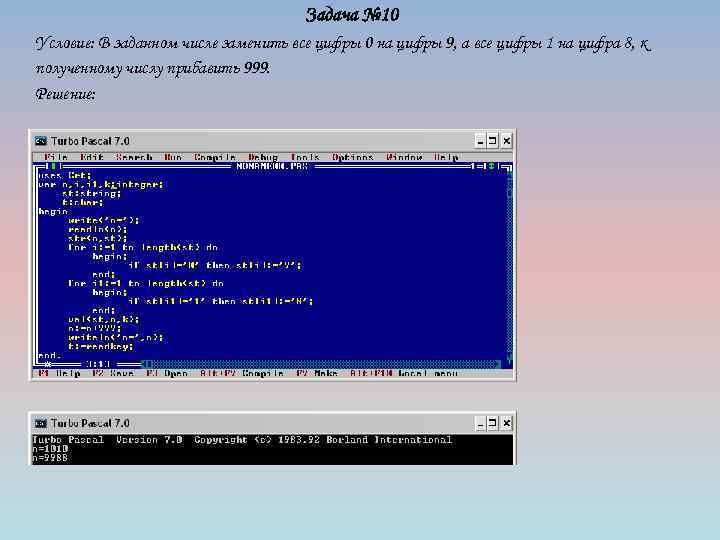
Task: Click the 'readln(n);' line
Action: click(97, 229)
